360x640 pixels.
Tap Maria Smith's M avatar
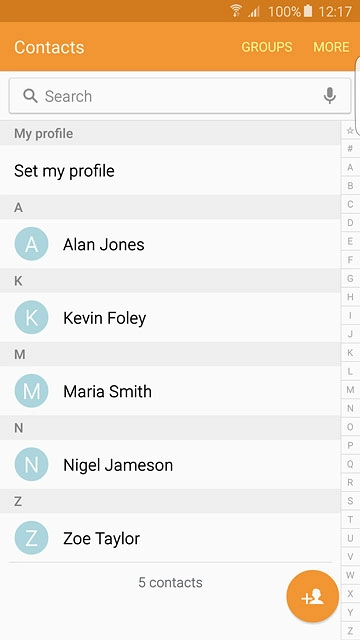31,391
